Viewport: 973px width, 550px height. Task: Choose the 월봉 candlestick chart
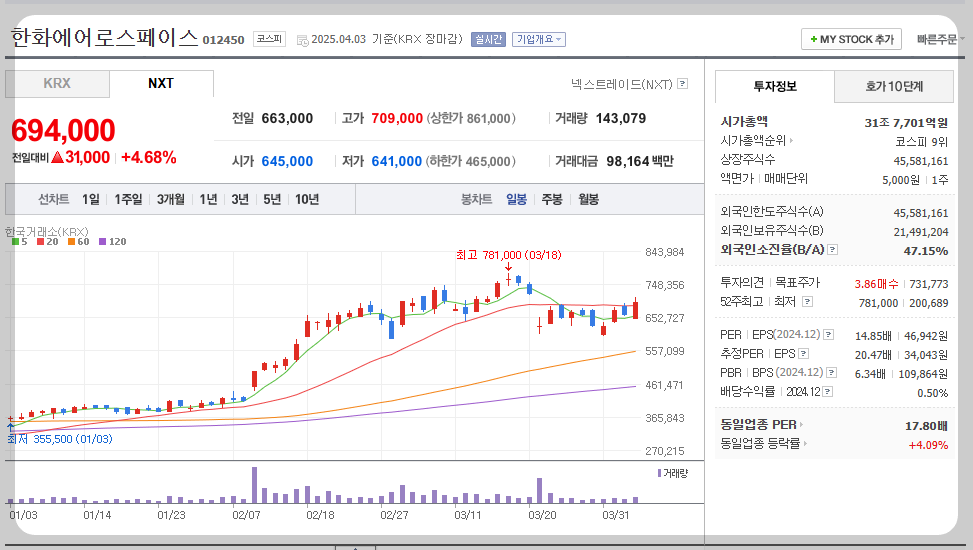(x=588, y=199)
